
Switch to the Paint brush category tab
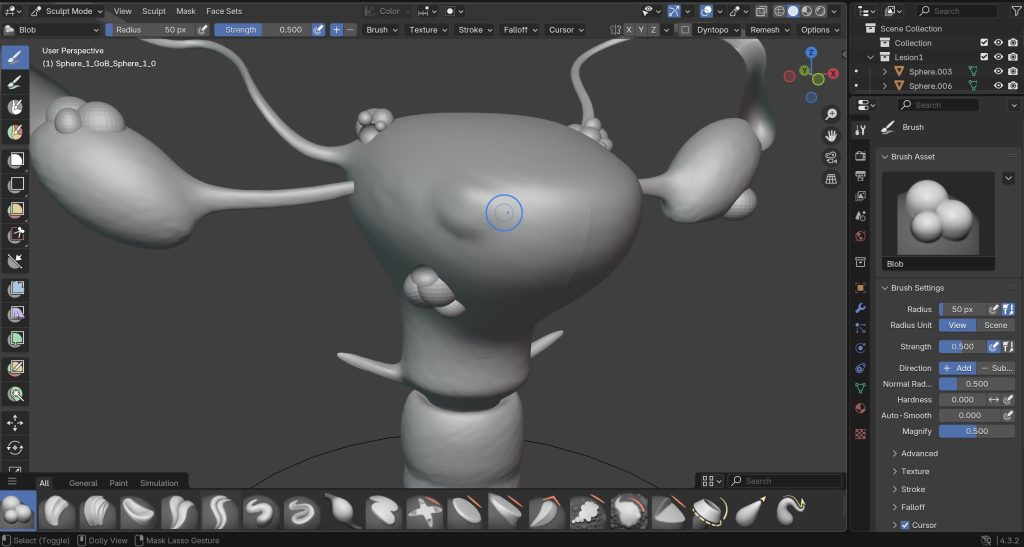click(x=118, y=483)
